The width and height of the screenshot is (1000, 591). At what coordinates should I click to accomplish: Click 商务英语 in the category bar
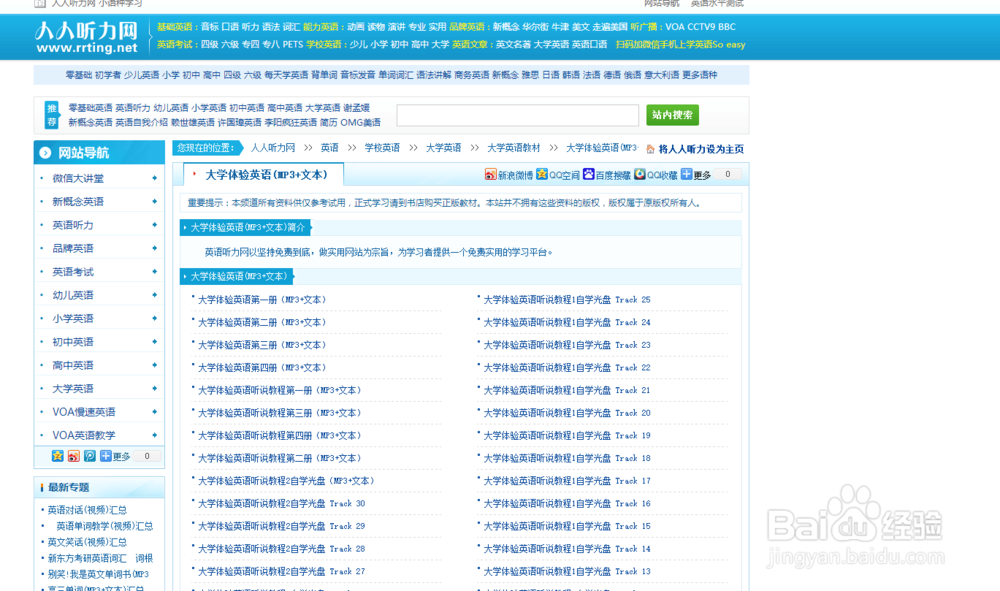pos(472,75)
